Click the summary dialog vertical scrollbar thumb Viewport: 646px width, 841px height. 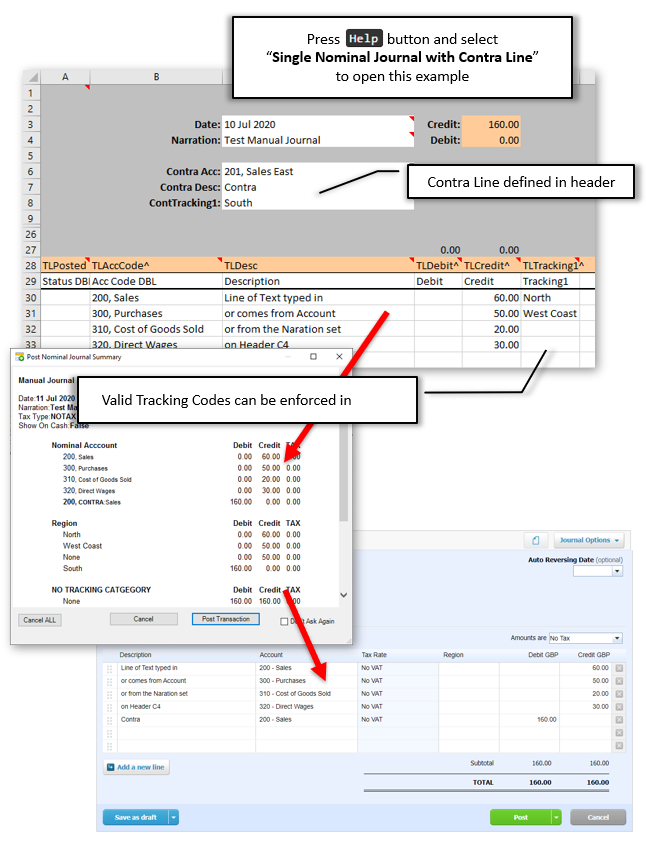pos(344,473)
